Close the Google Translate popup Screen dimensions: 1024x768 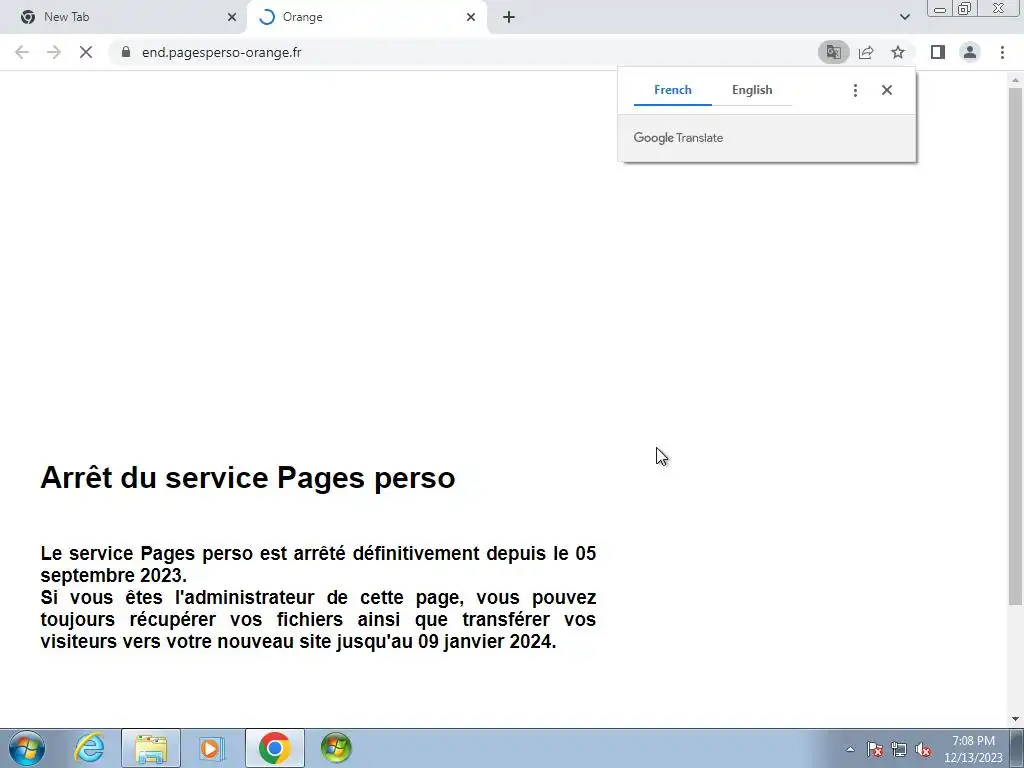886,90
